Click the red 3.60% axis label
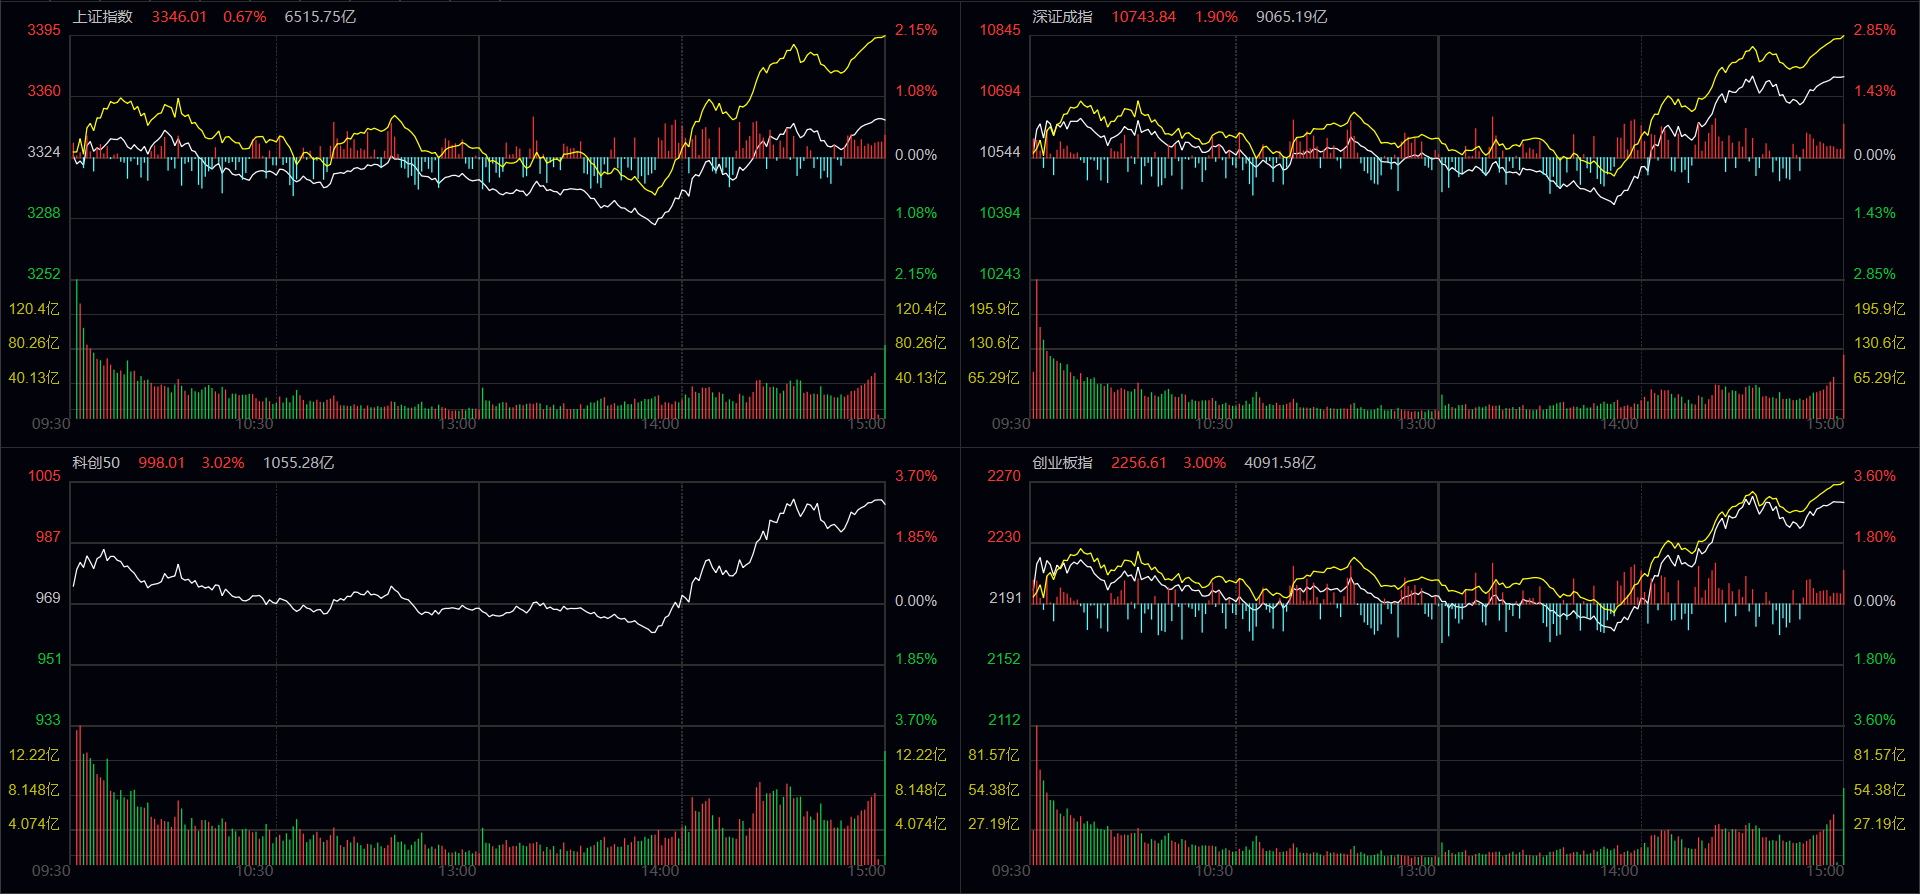This screenshot has height=894, width=1920. tap(1875, 476)
